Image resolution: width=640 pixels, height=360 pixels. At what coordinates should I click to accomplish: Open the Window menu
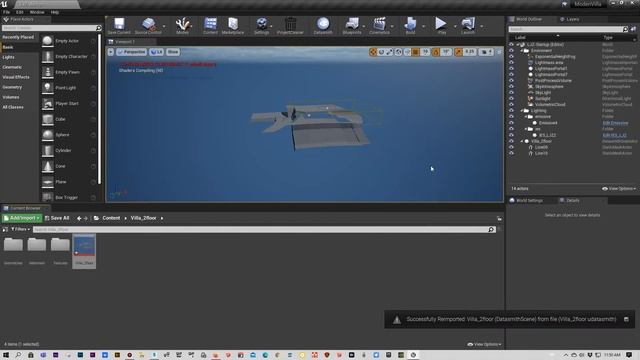click(x=37, y=12)
